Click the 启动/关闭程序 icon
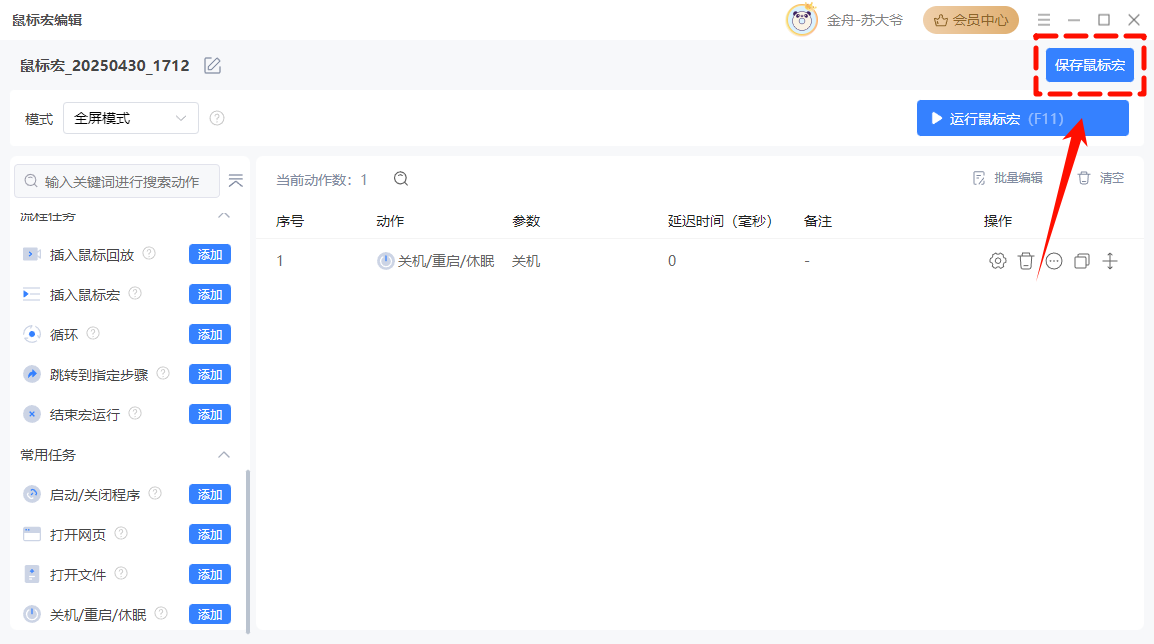Image resolution: width=1154 pixels, height=644 pixels. (32, 494)
